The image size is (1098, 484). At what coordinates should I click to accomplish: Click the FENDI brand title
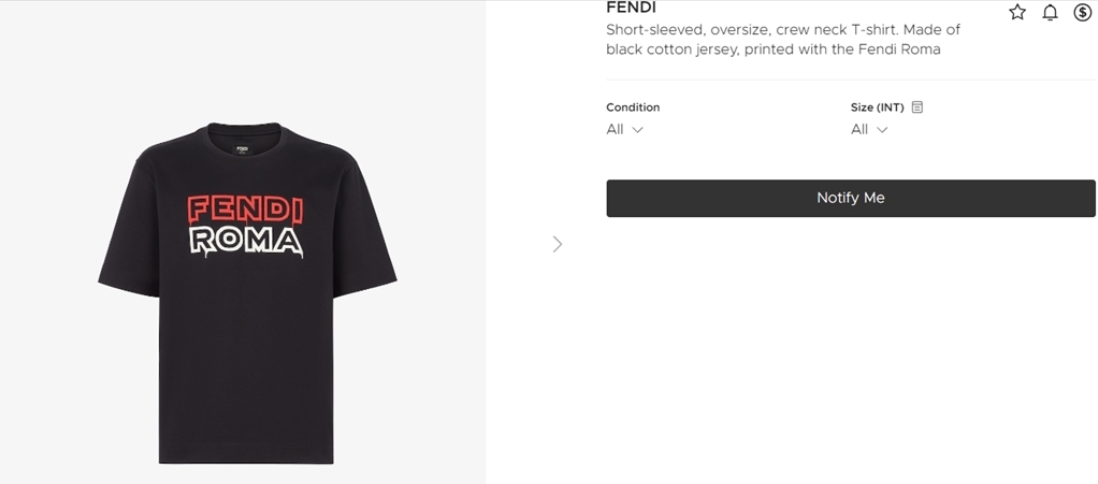[631, 8]
